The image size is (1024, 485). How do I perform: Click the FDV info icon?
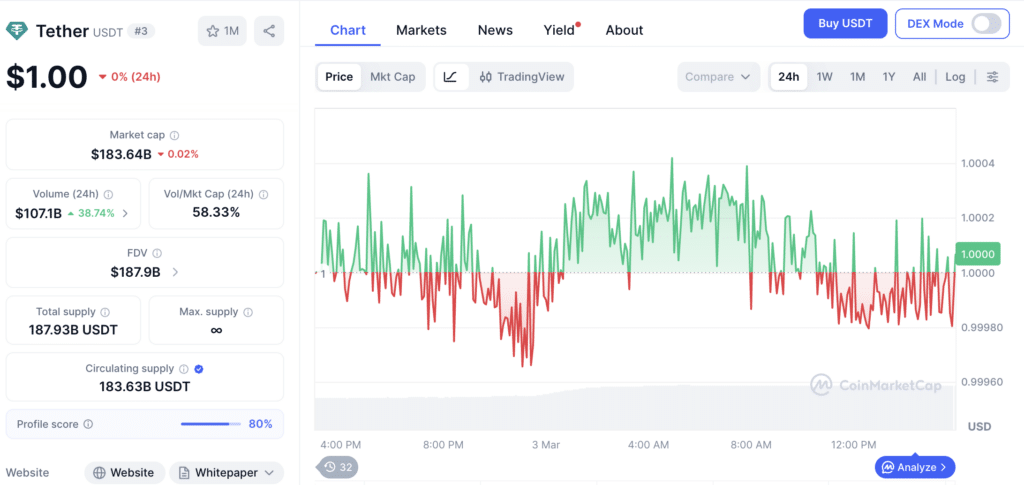[157, 253]
